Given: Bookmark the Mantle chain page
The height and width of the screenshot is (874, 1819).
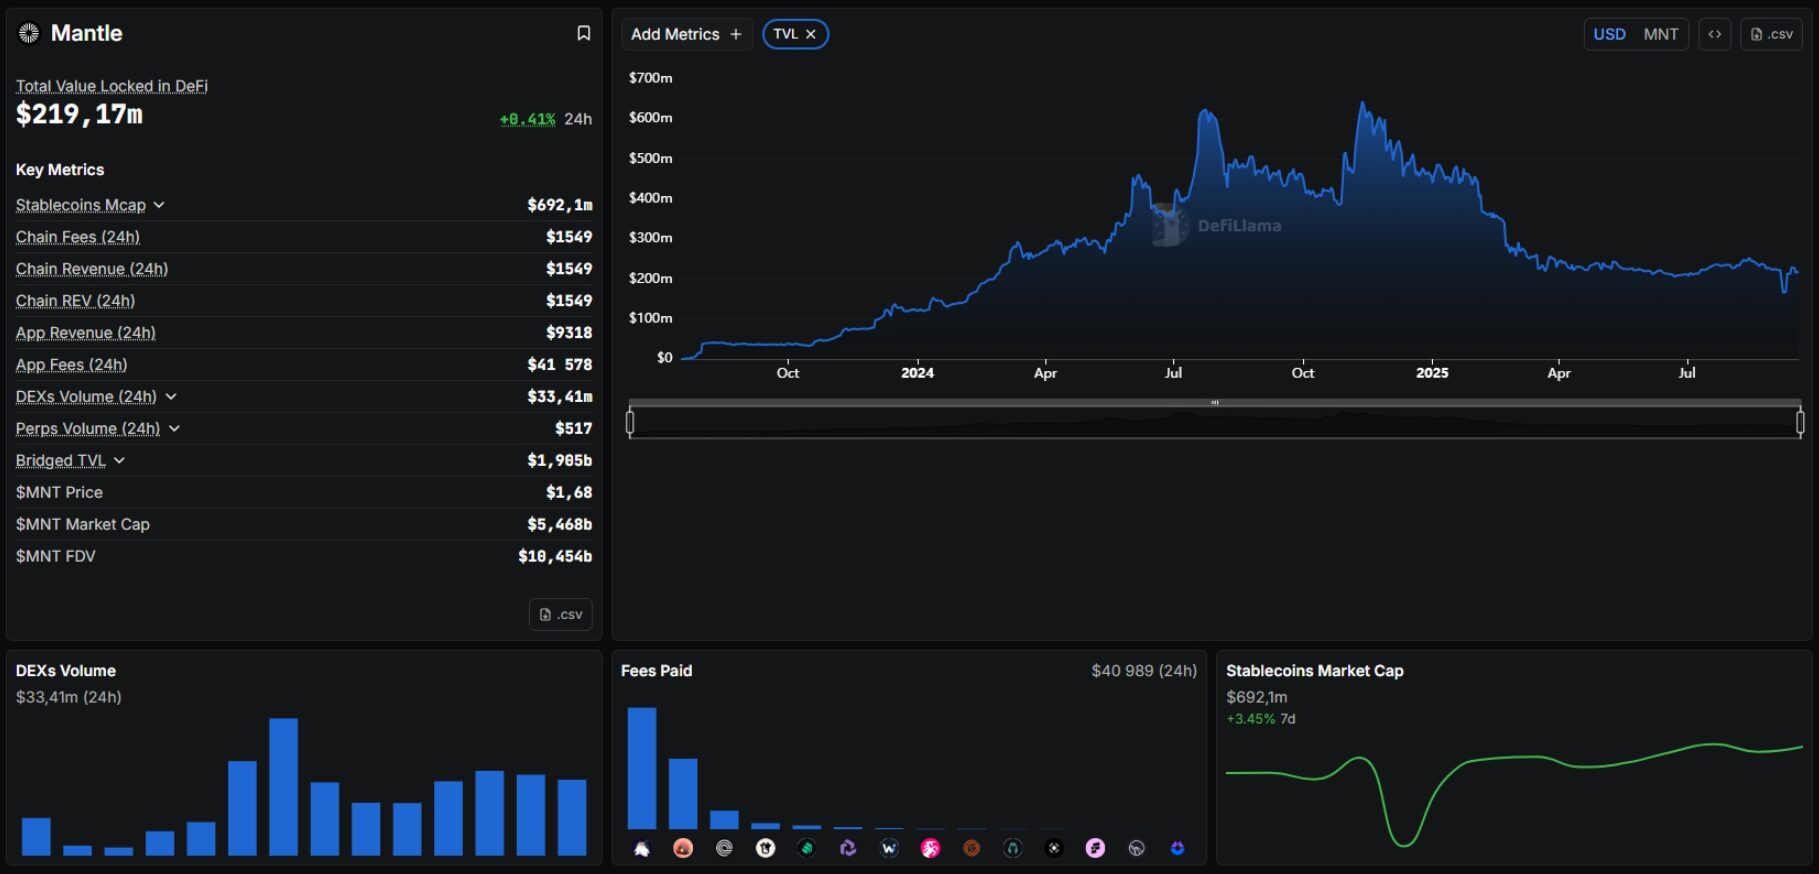Looking at the screenshot, I should click(x=584, y=33).
